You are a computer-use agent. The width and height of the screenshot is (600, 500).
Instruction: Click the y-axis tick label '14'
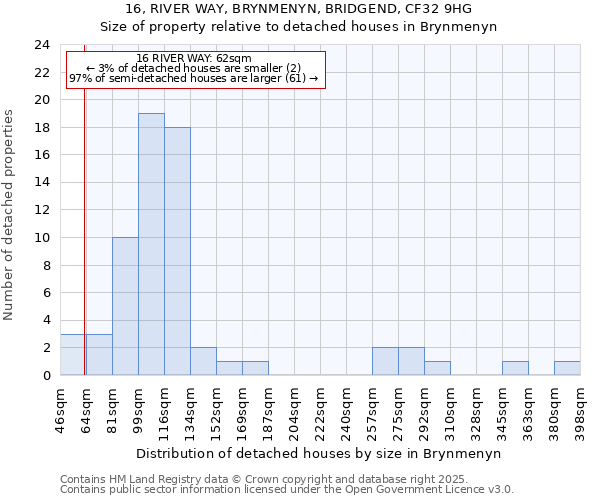tap(42, 182)
